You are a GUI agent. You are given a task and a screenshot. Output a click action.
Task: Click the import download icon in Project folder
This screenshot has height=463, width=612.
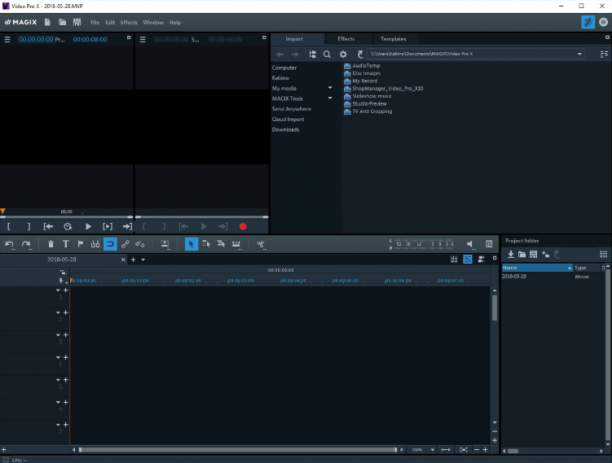coord(511,255)
